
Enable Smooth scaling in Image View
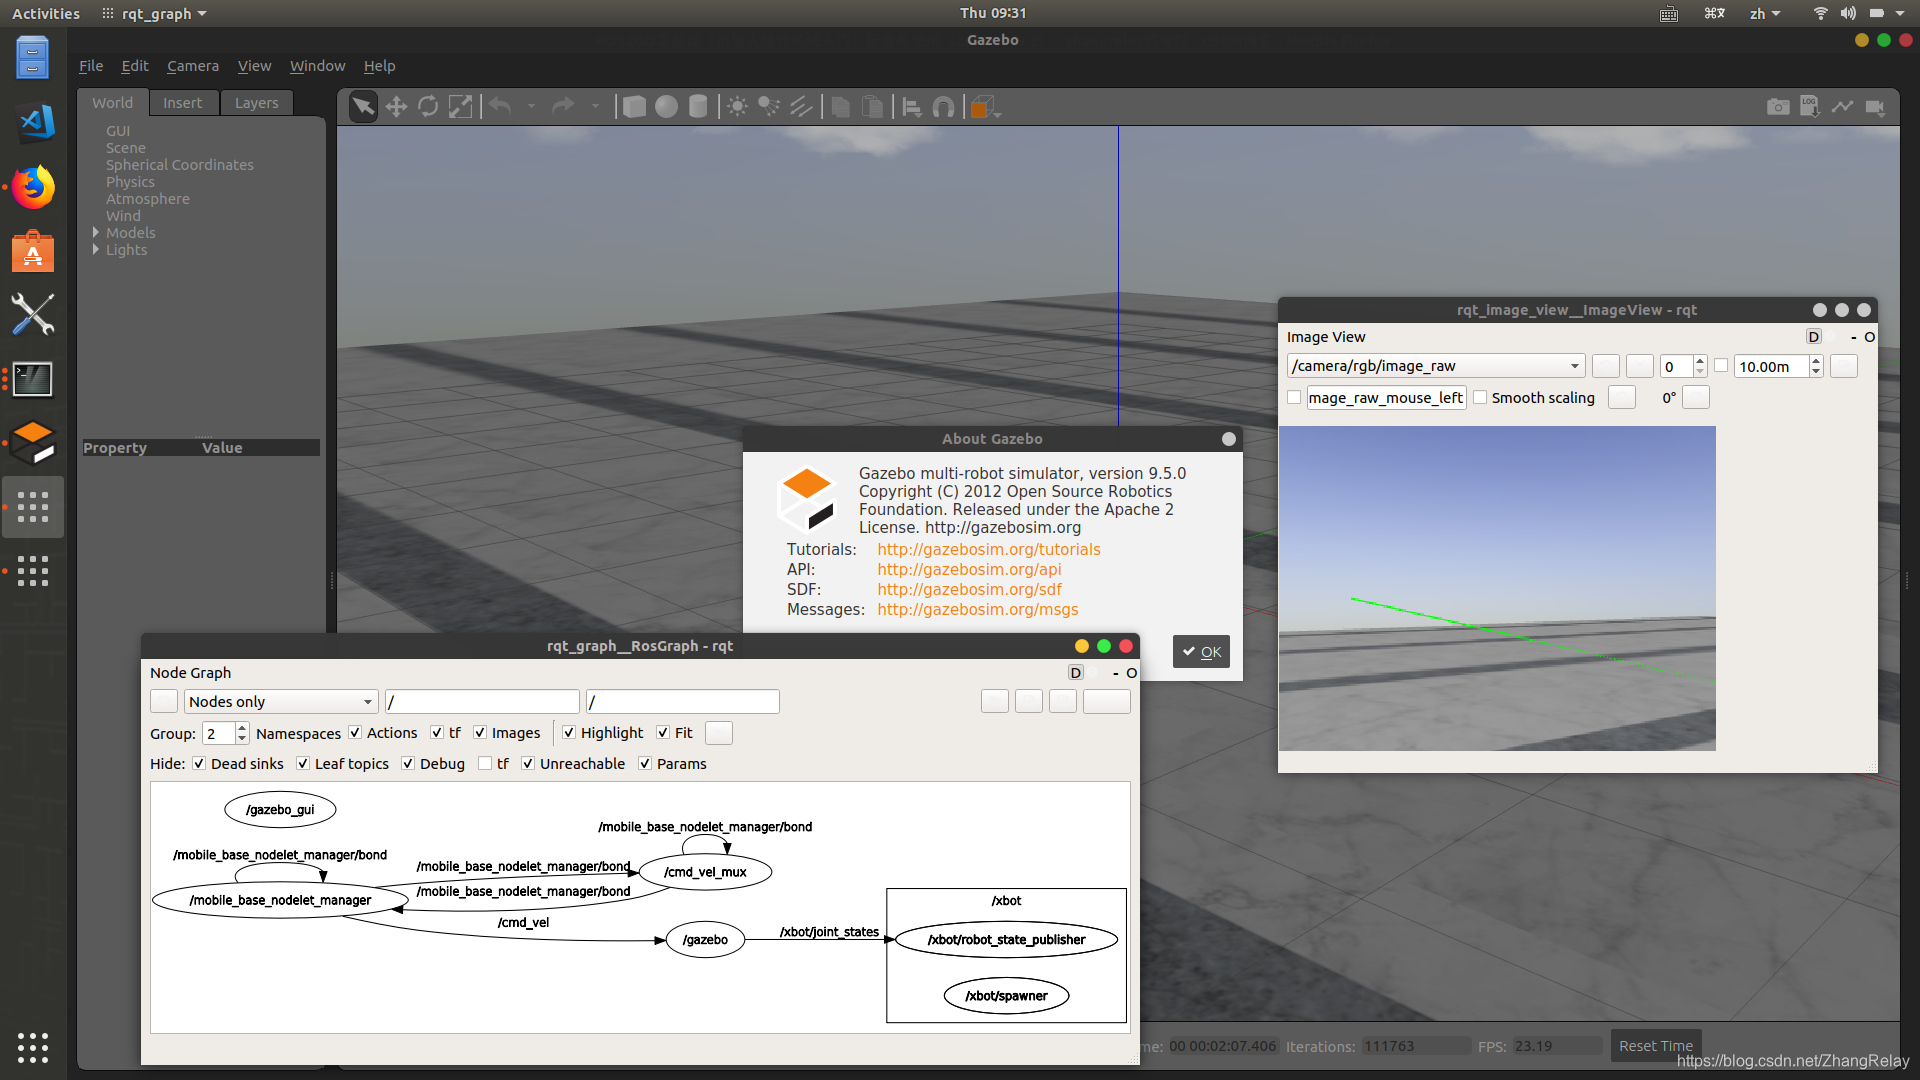tap(1480, 398)
